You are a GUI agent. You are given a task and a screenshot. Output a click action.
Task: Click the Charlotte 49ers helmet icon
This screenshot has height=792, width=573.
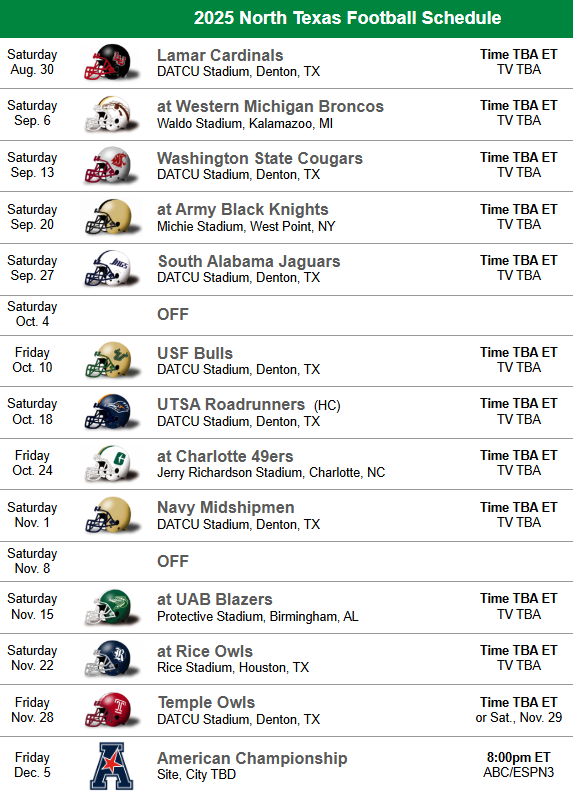point(111,464)
